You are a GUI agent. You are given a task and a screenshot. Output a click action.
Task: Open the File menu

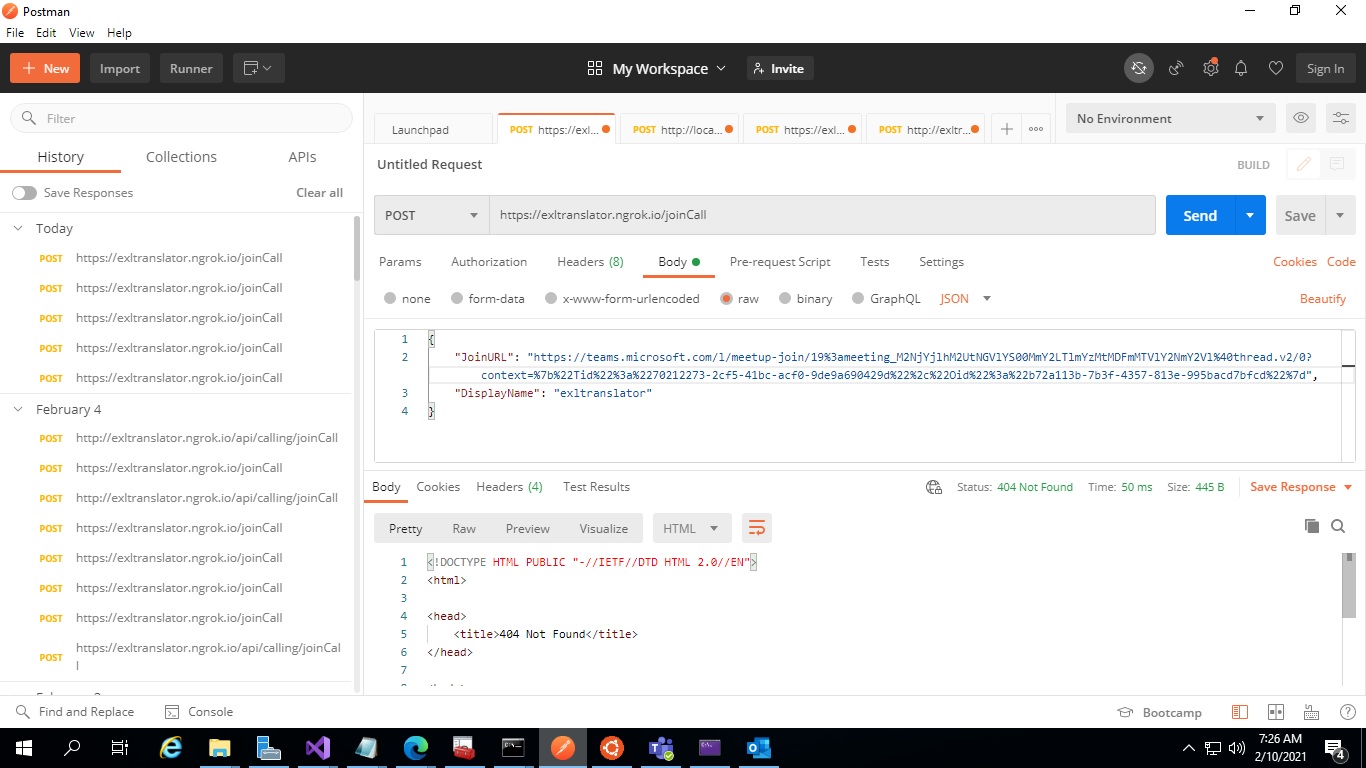click(15, 33)
